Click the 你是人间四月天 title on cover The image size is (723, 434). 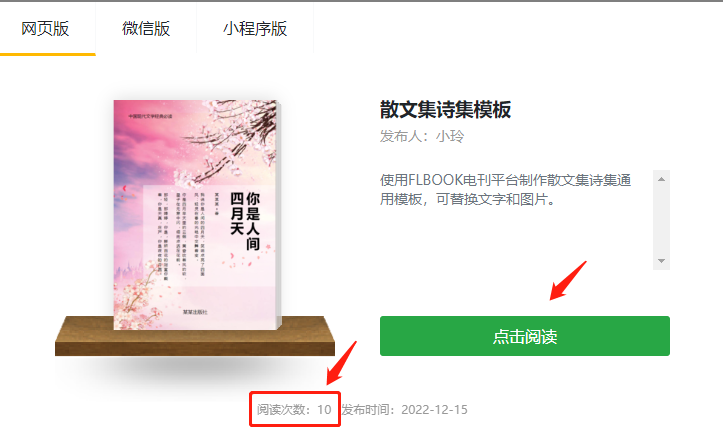pos(245,220)
